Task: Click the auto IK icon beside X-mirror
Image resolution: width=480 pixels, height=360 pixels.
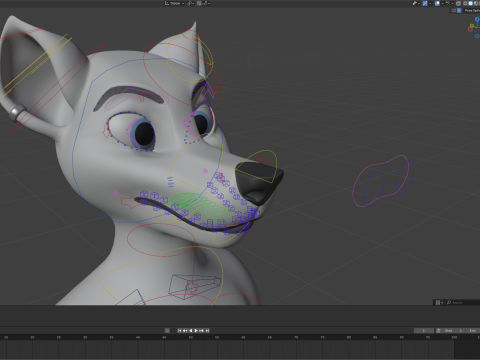Action: click(x=454, y=10)
